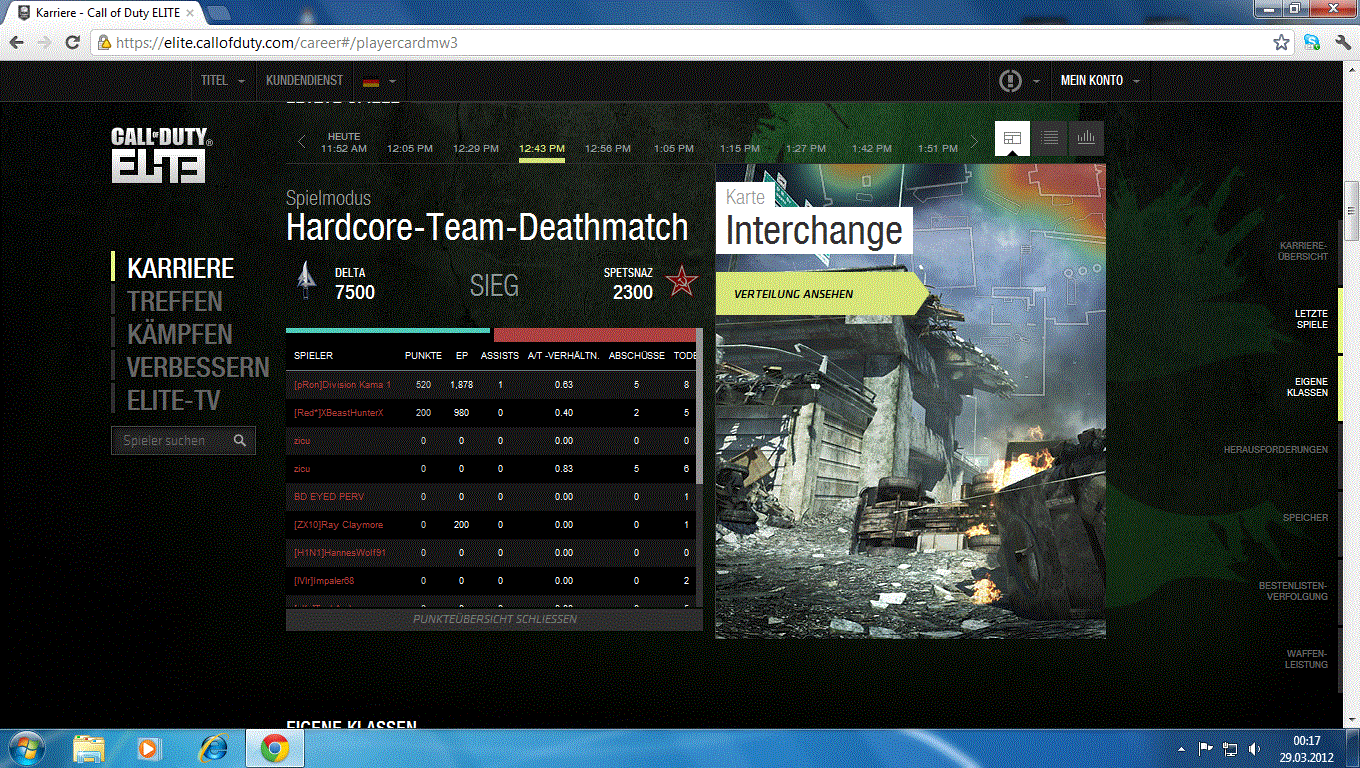
Task: Click the VERTEILUNG ANSEHEN button
Action: pyautogui.click(x=794, y=295)
